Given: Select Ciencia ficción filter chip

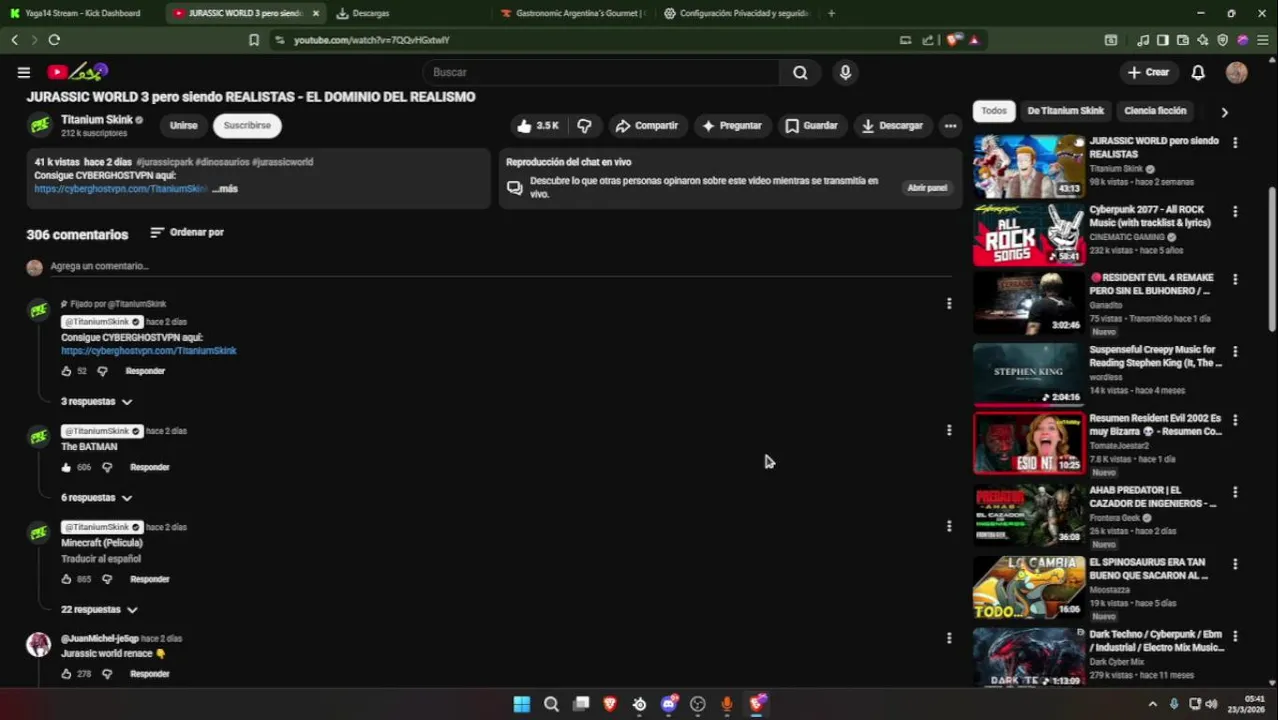Looking at the screenshot, I should coord(1155,111).
